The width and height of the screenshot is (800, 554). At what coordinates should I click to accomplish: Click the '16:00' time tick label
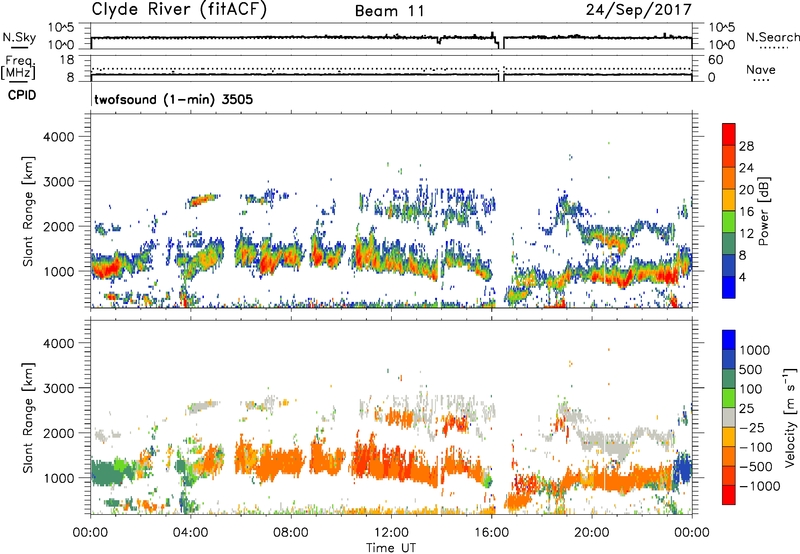[x=491, y=533]
